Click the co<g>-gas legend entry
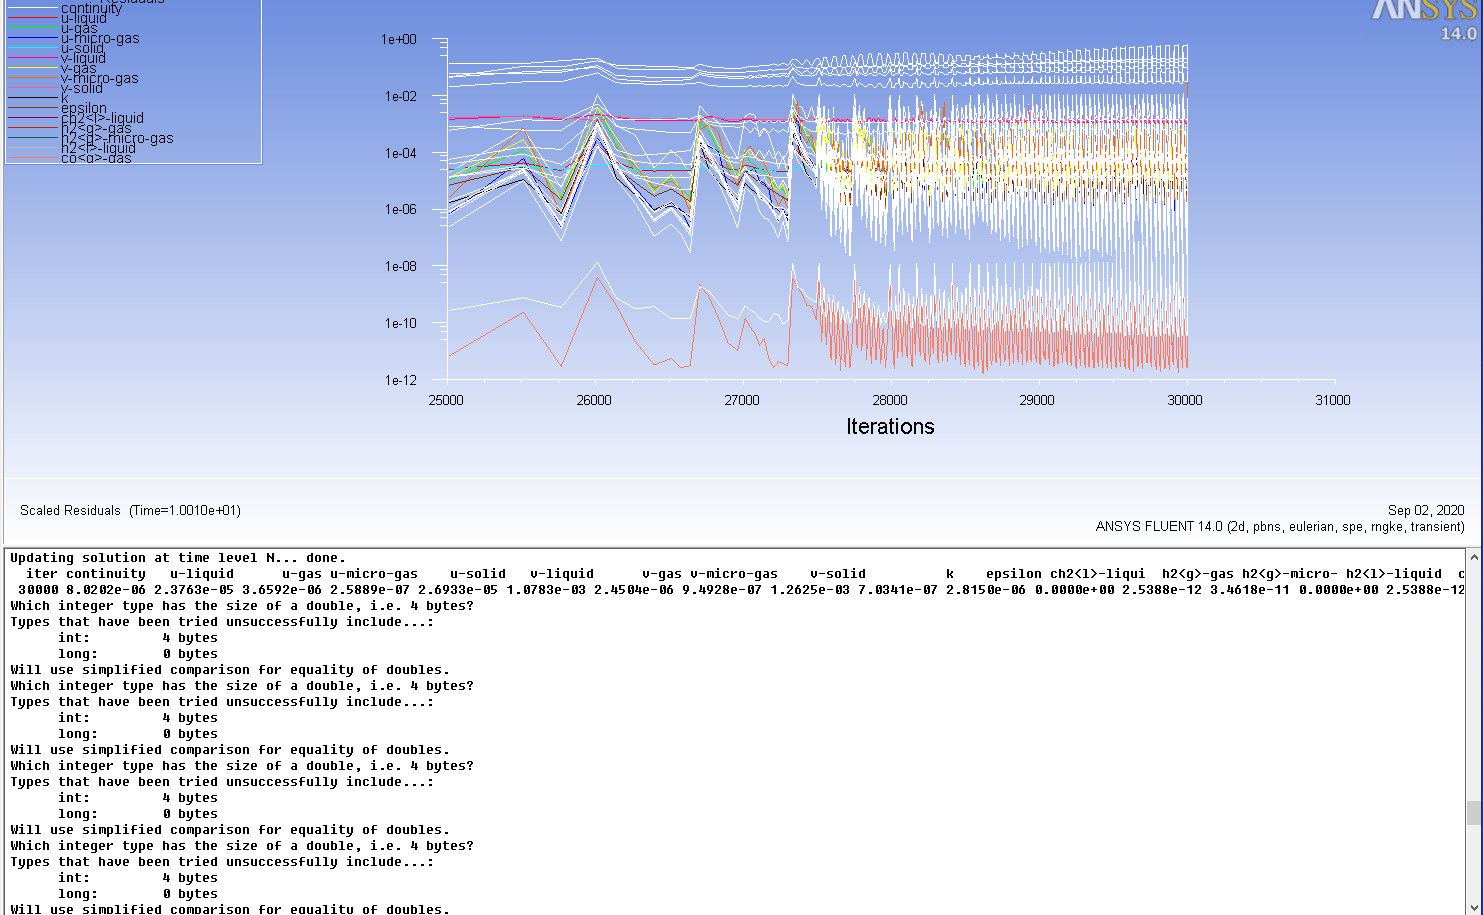 pyautogui.click(x=96, y=158)
